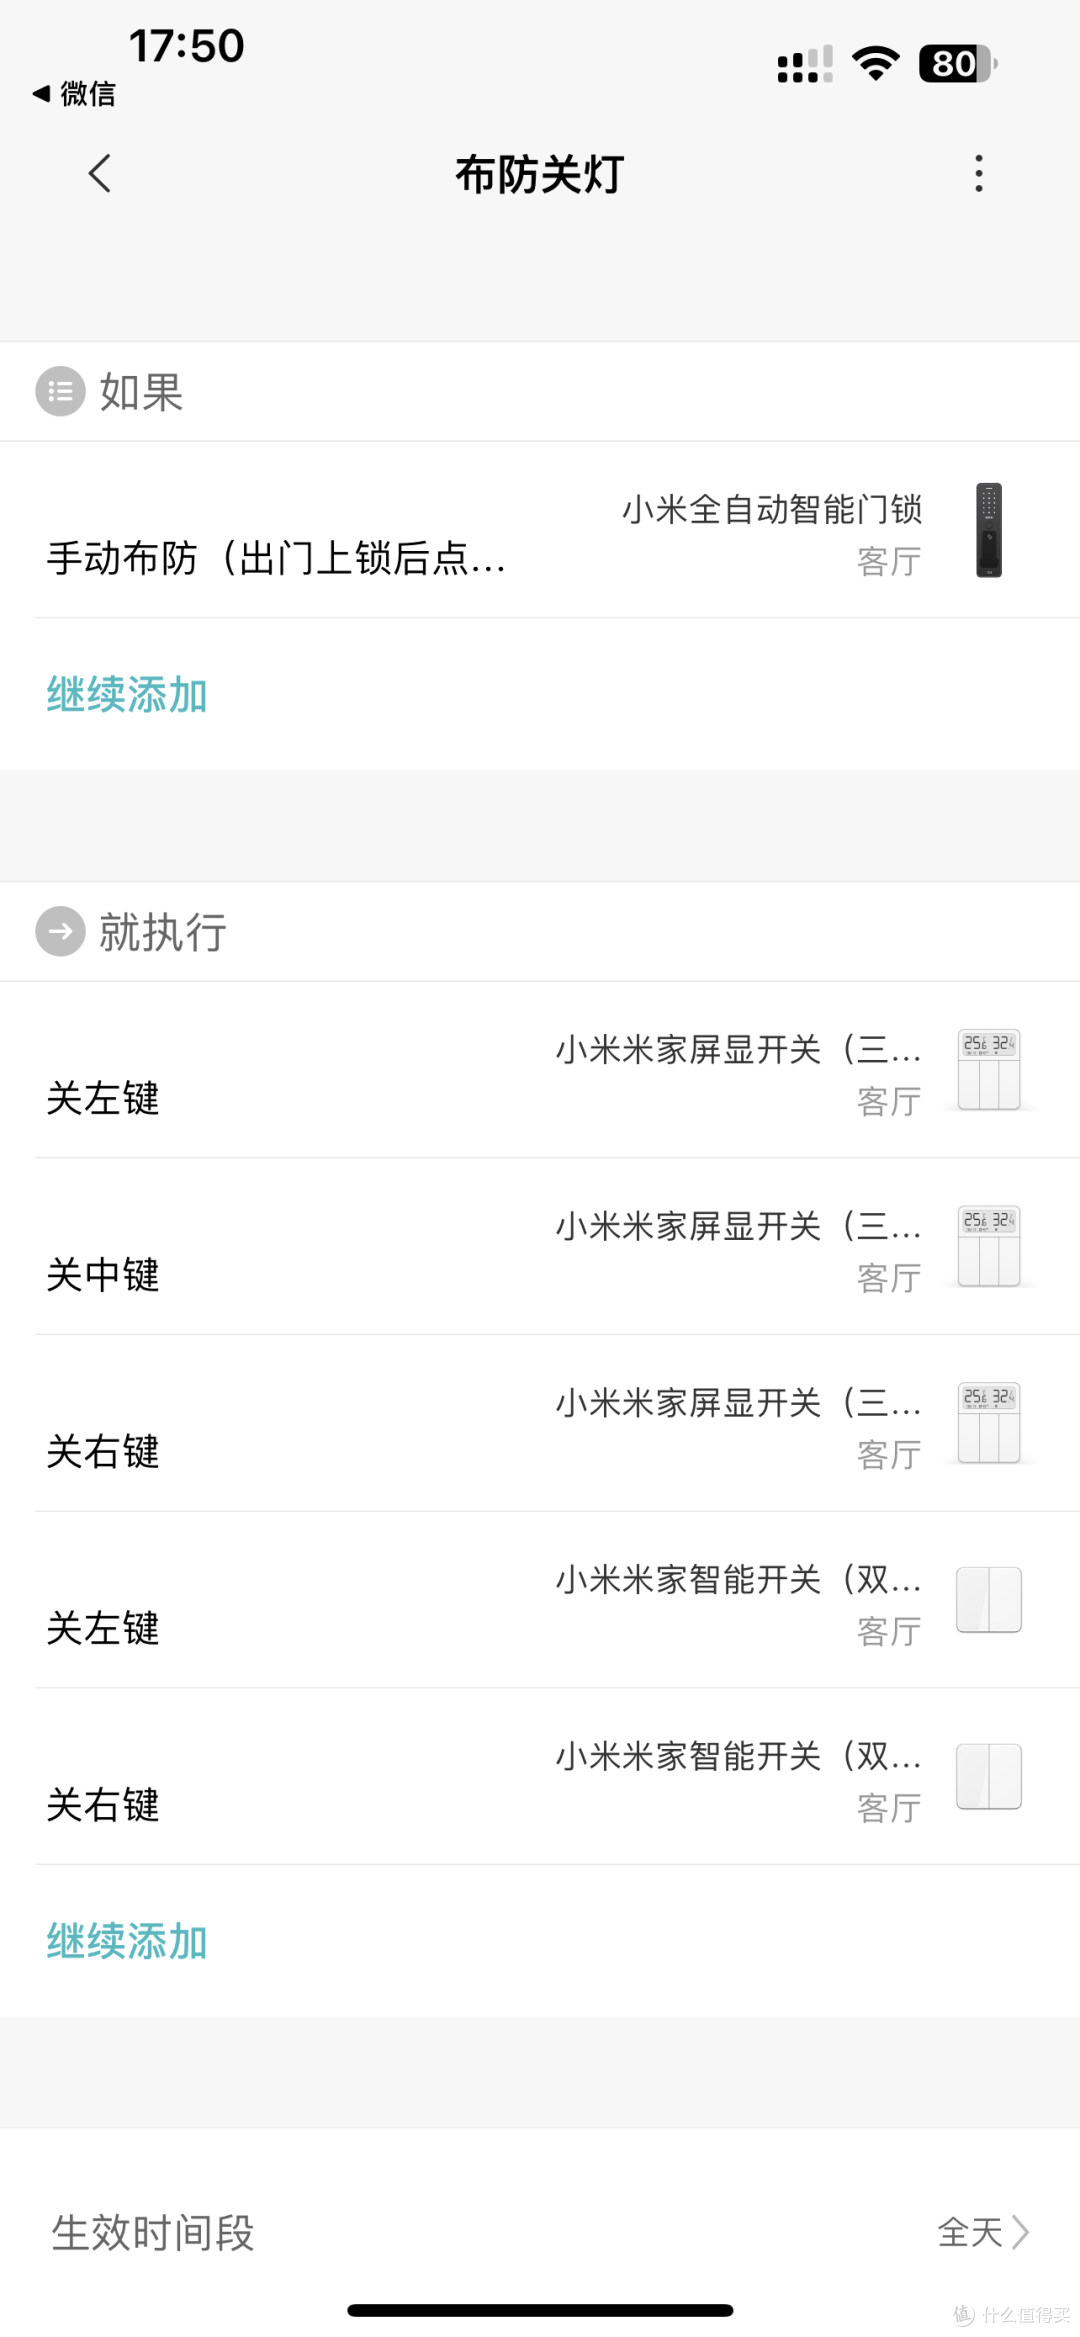Tap the display switch icon for 关右键
Screen dimensions: 1080x2337
pyautogui.click(x=988, y=1423)
